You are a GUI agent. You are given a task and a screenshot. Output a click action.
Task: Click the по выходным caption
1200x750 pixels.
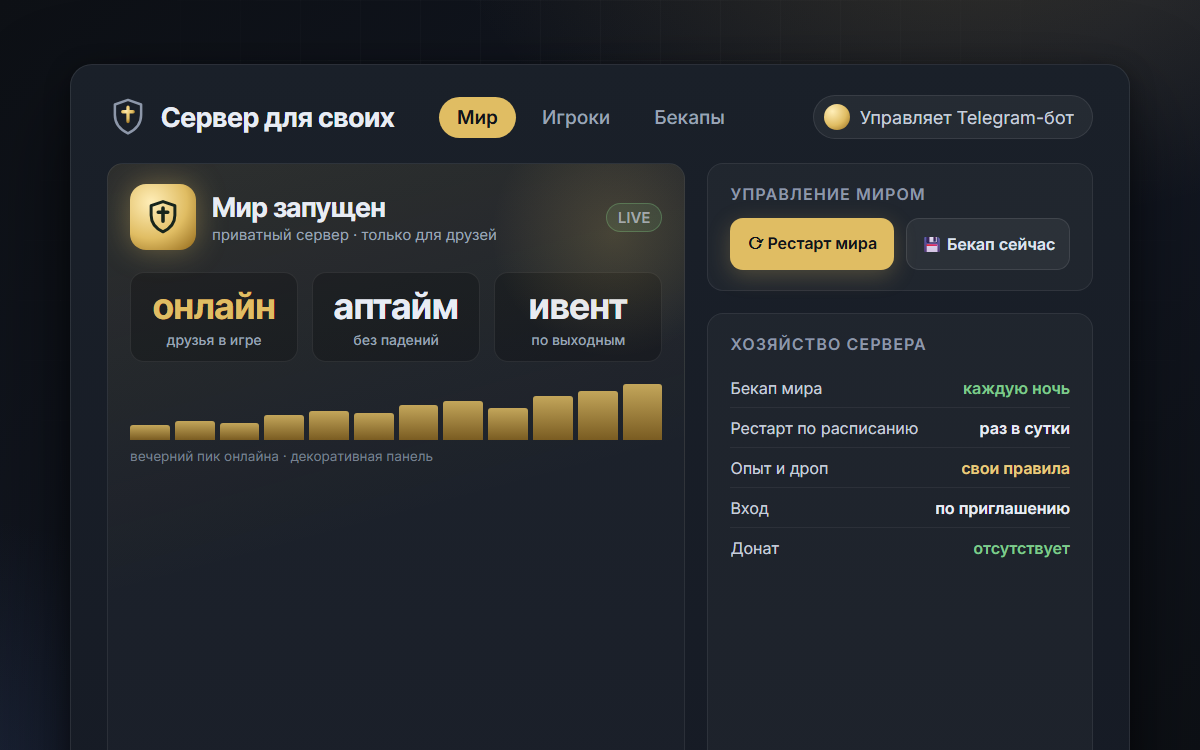[x=578, y=340]
